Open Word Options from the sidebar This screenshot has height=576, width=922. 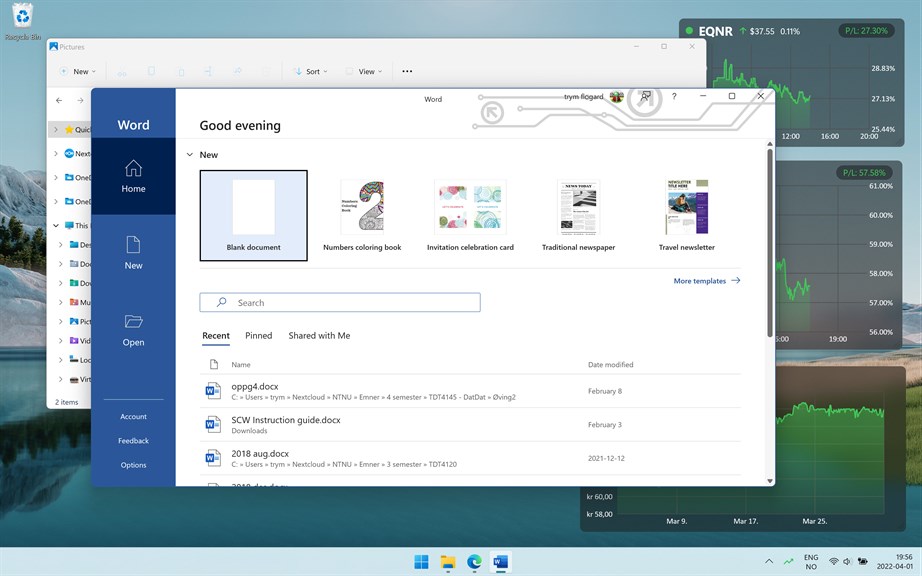[132, 465]
